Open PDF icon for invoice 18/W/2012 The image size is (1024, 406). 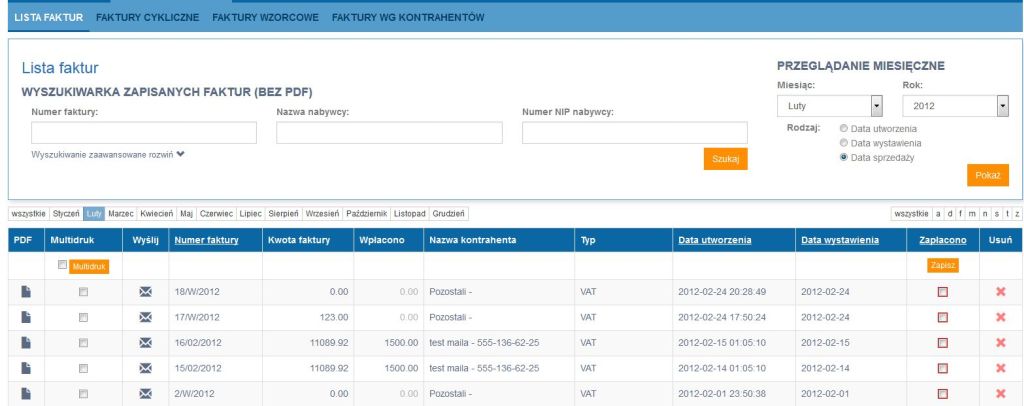(x=25, y=292)
